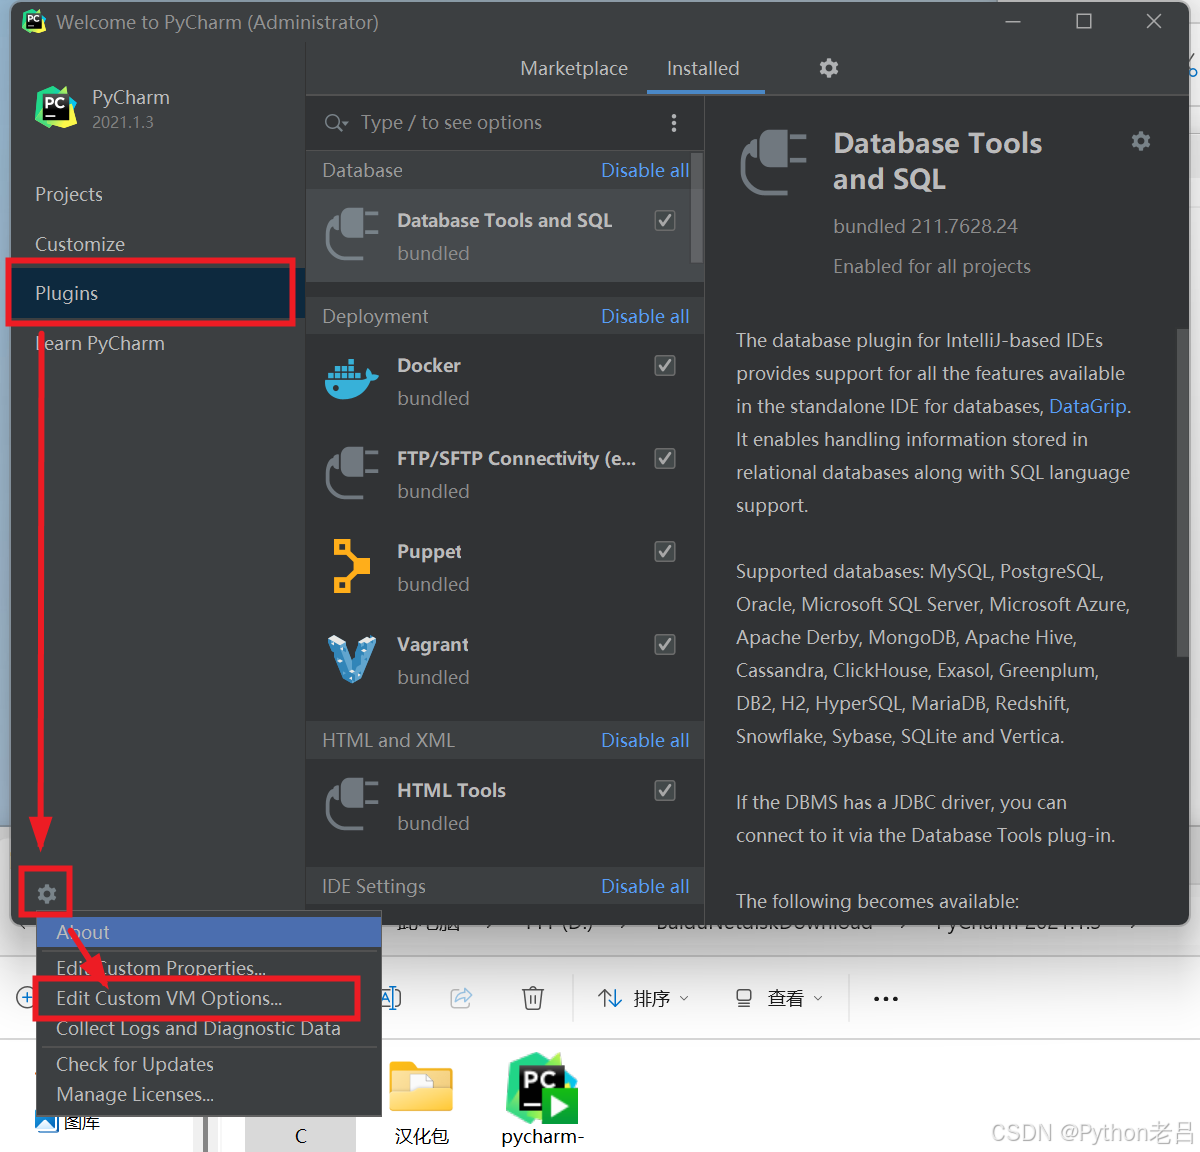This screenshot has height=1152, width=1200.
Task: Uncheck Database Tools and SQL plugin
Action: coord(665,220)
